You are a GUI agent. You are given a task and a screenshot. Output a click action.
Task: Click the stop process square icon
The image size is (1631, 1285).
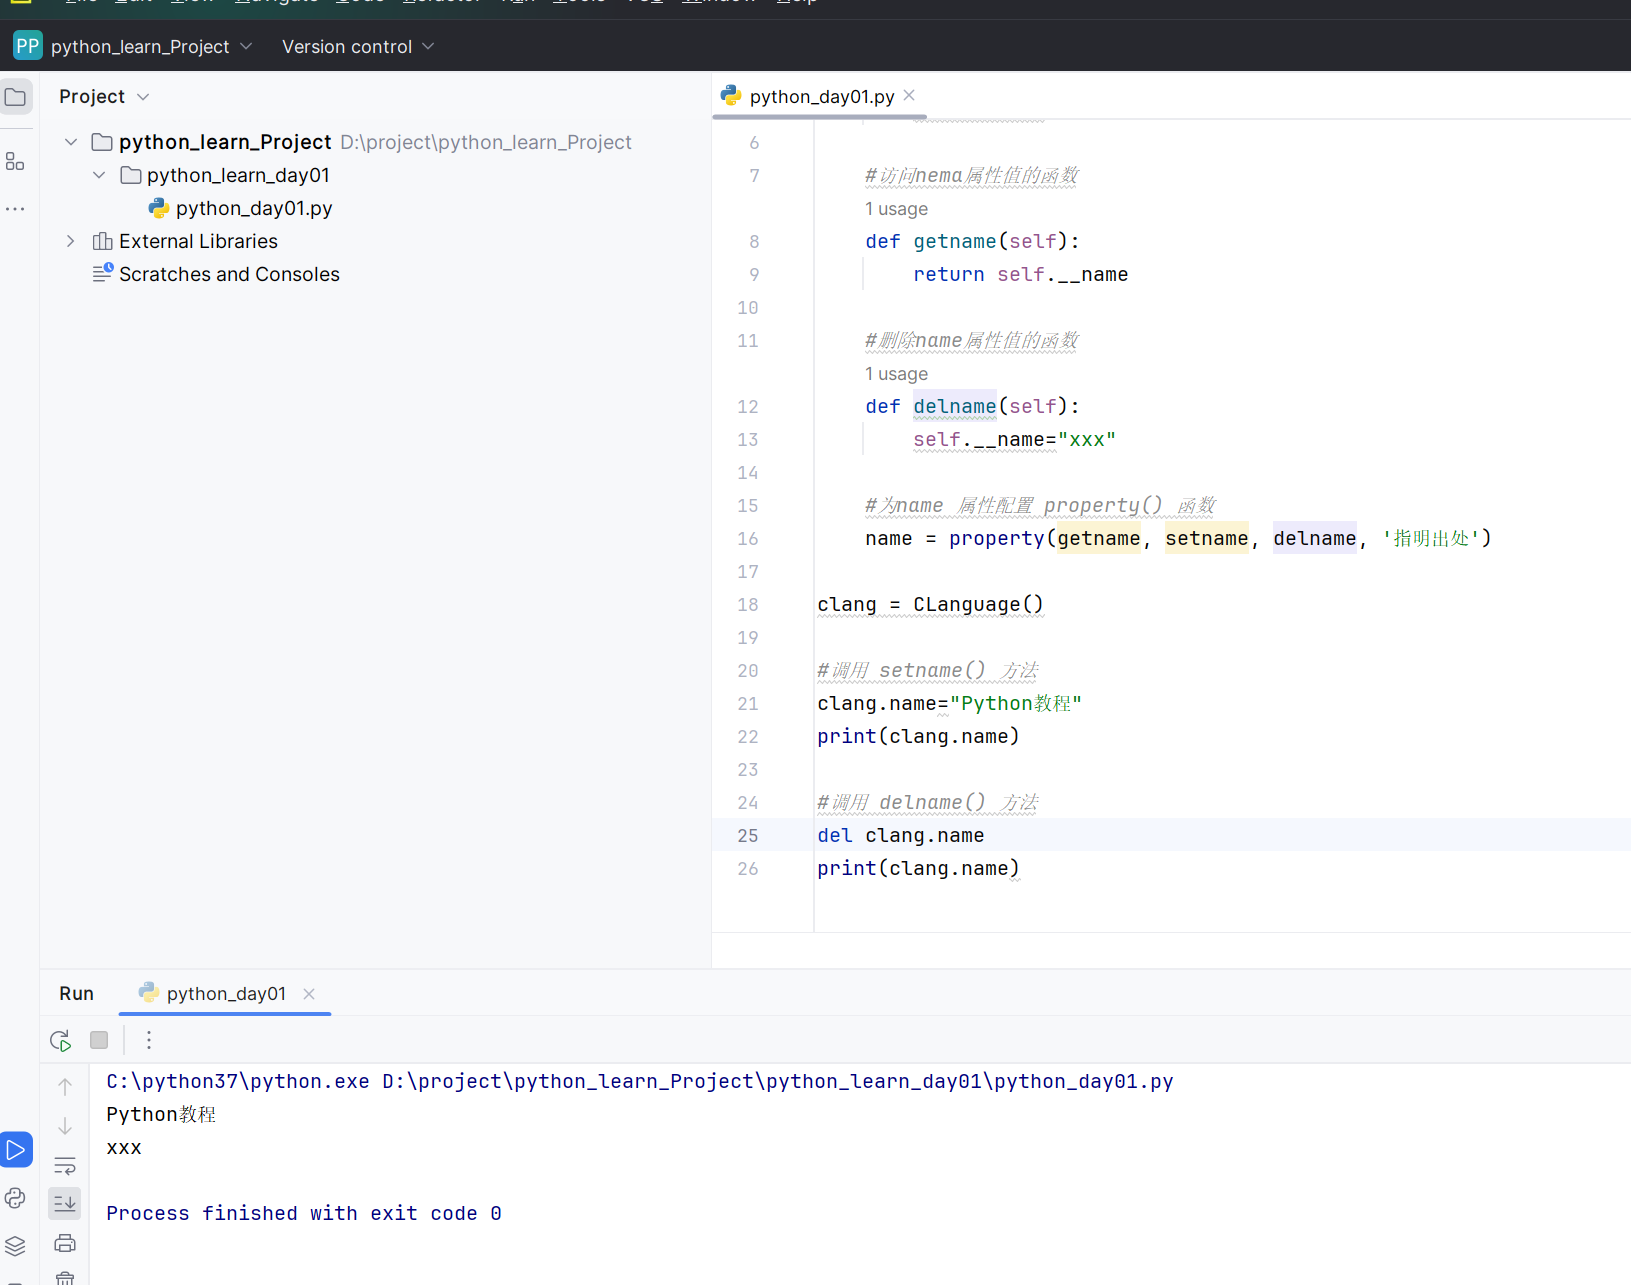99,1040
